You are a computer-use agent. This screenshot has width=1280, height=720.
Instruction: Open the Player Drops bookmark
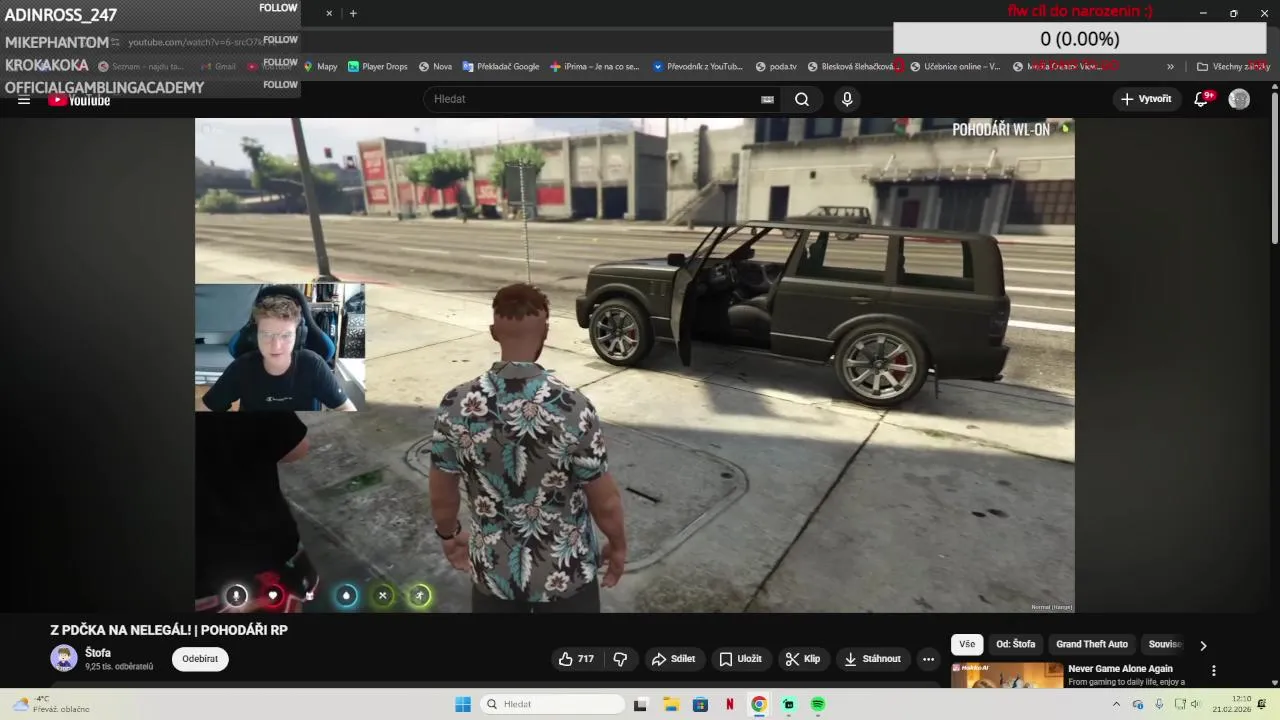[378, 66]
